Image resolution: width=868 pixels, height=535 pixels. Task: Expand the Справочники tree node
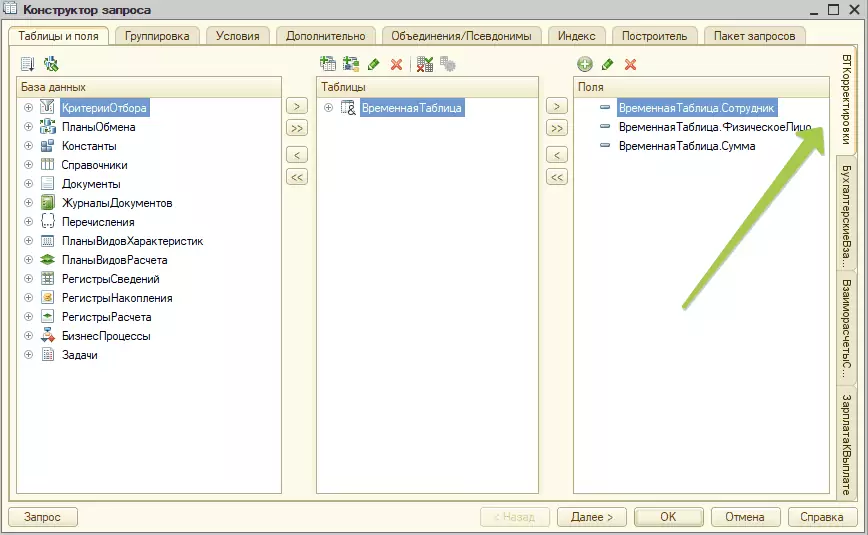[x=28, y=165]
